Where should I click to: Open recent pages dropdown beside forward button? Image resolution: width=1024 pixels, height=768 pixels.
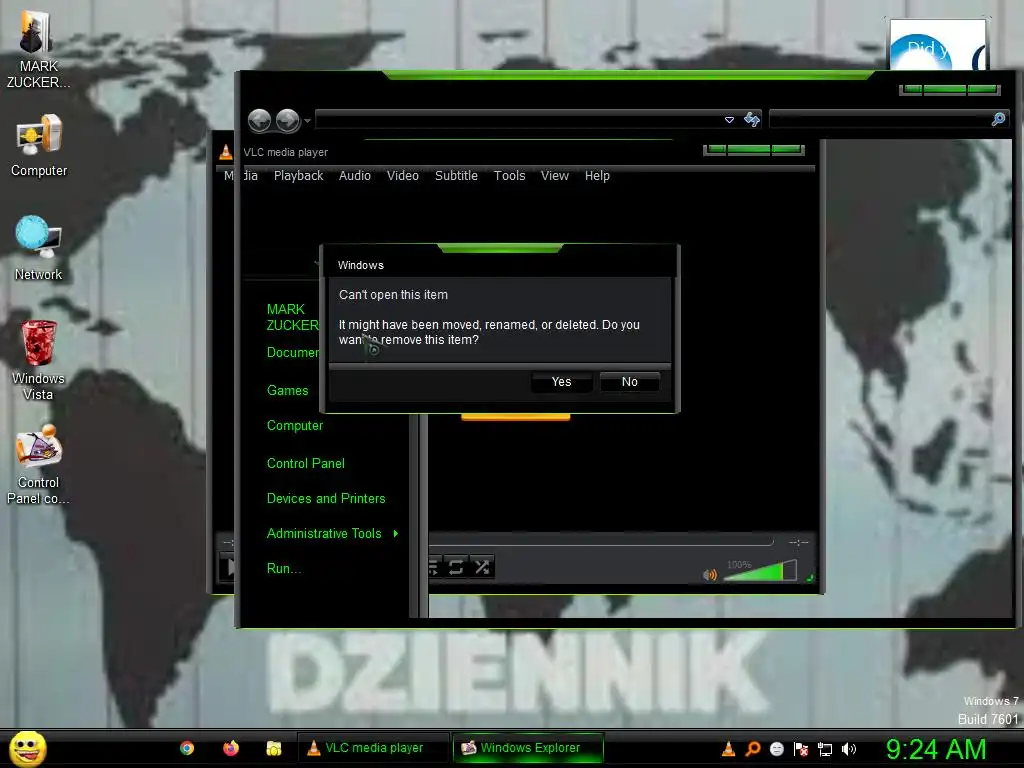tap(307, 120)
